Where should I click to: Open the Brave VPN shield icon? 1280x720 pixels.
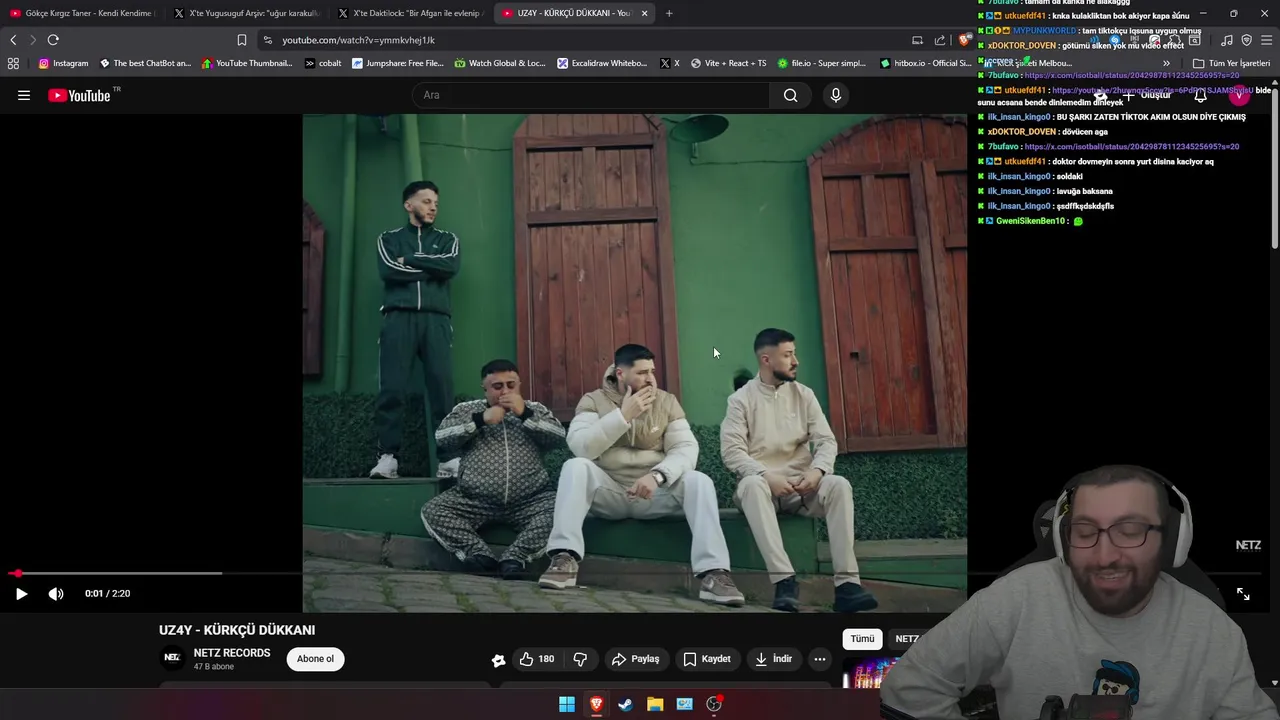pos(1246,40)
